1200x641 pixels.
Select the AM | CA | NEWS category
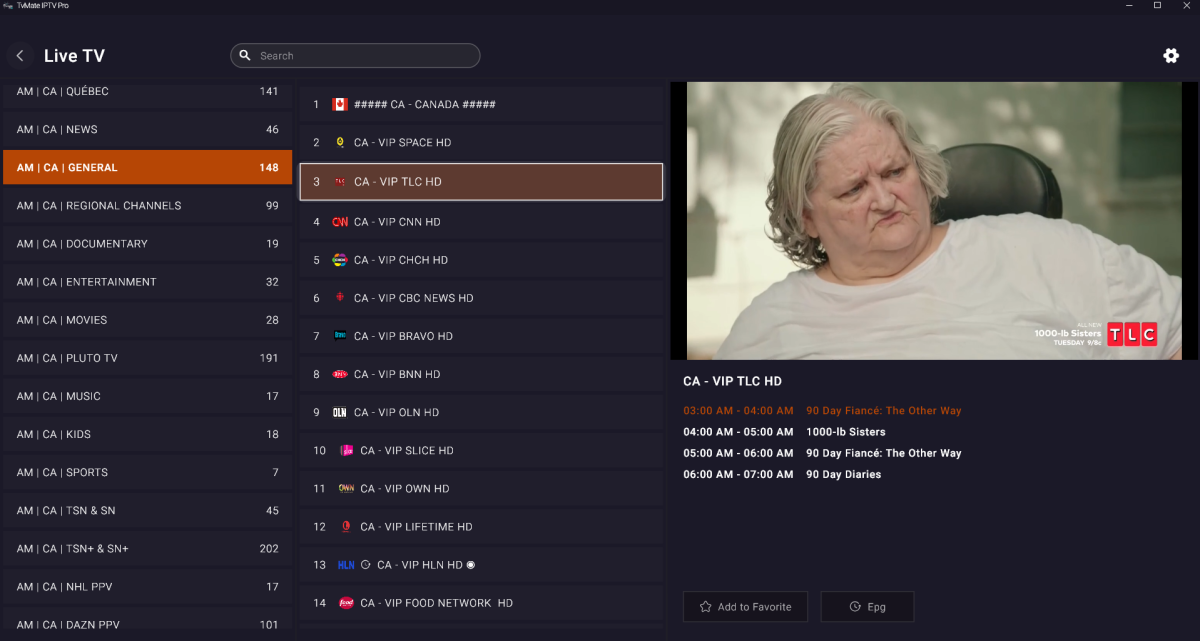pyautogui.click(x=147, y=130)
